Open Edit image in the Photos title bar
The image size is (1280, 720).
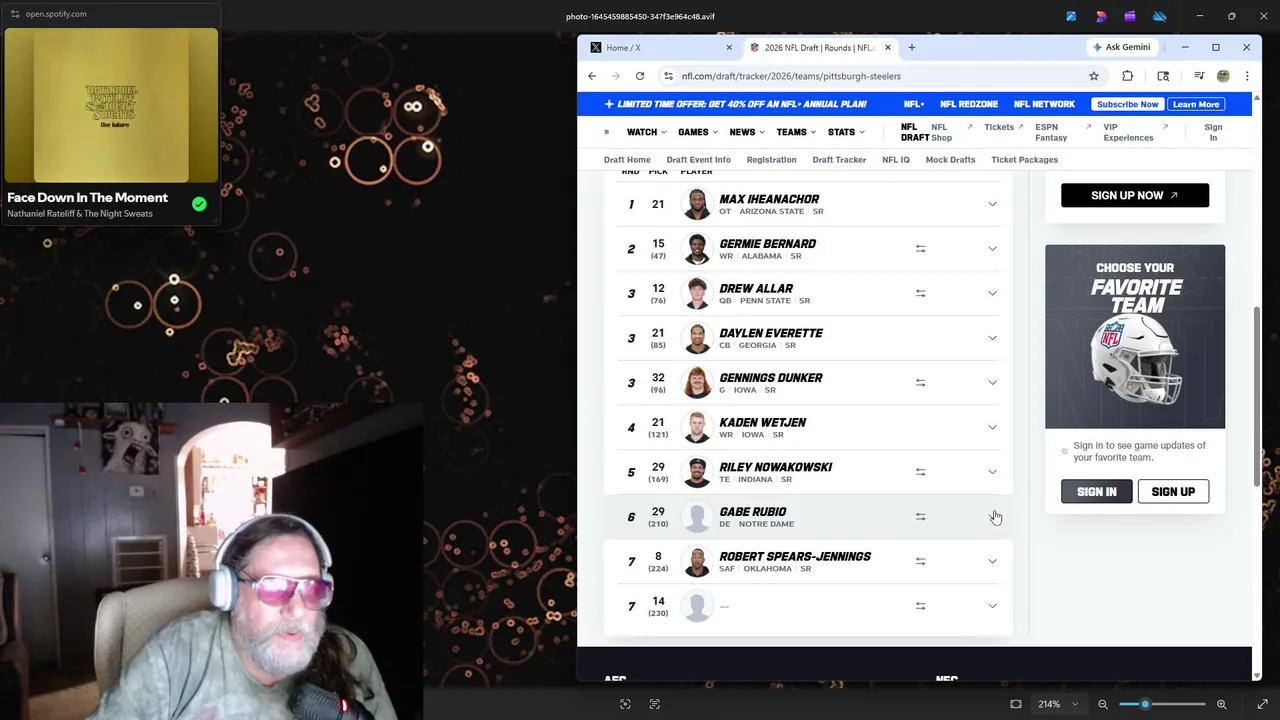(1071, 16)
